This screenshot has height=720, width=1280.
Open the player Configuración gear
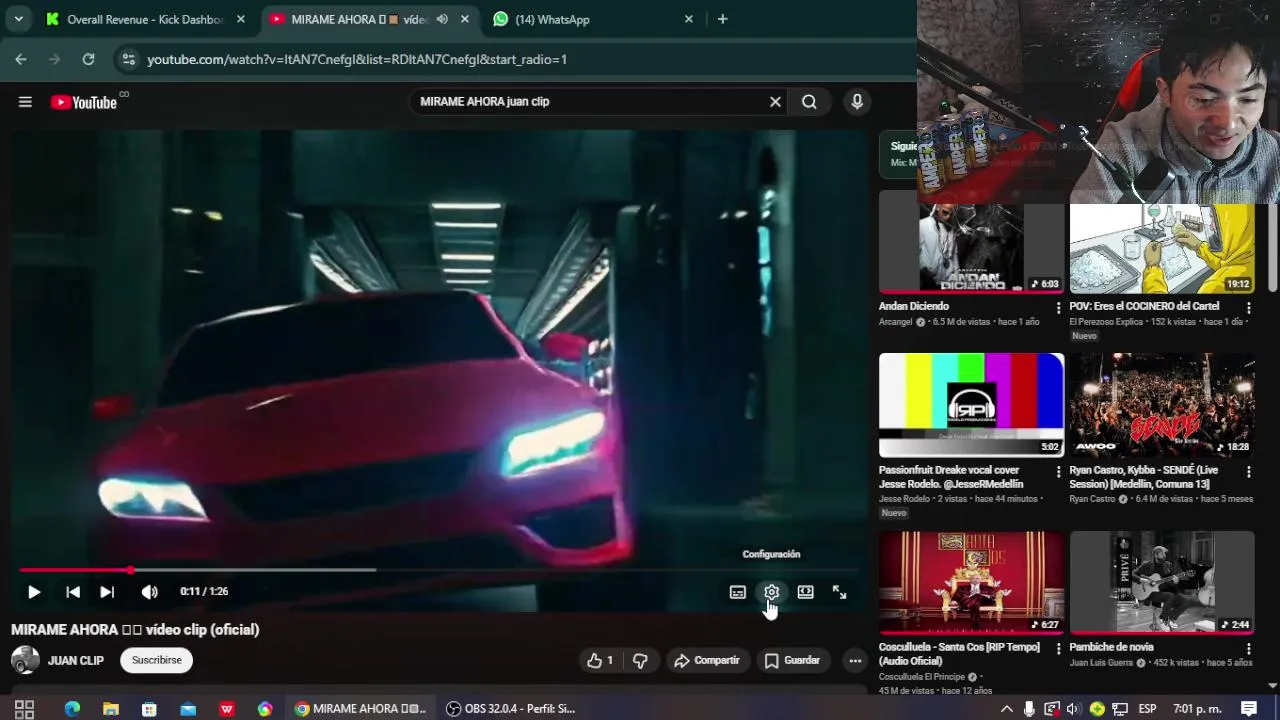coord(771,592)
